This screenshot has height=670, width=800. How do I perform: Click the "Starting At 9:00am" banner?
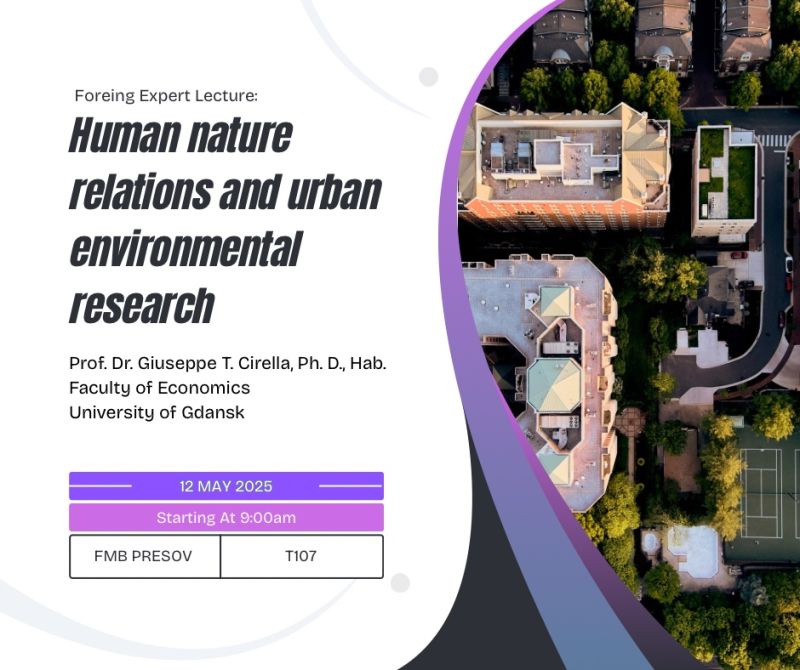pos(226,518)
